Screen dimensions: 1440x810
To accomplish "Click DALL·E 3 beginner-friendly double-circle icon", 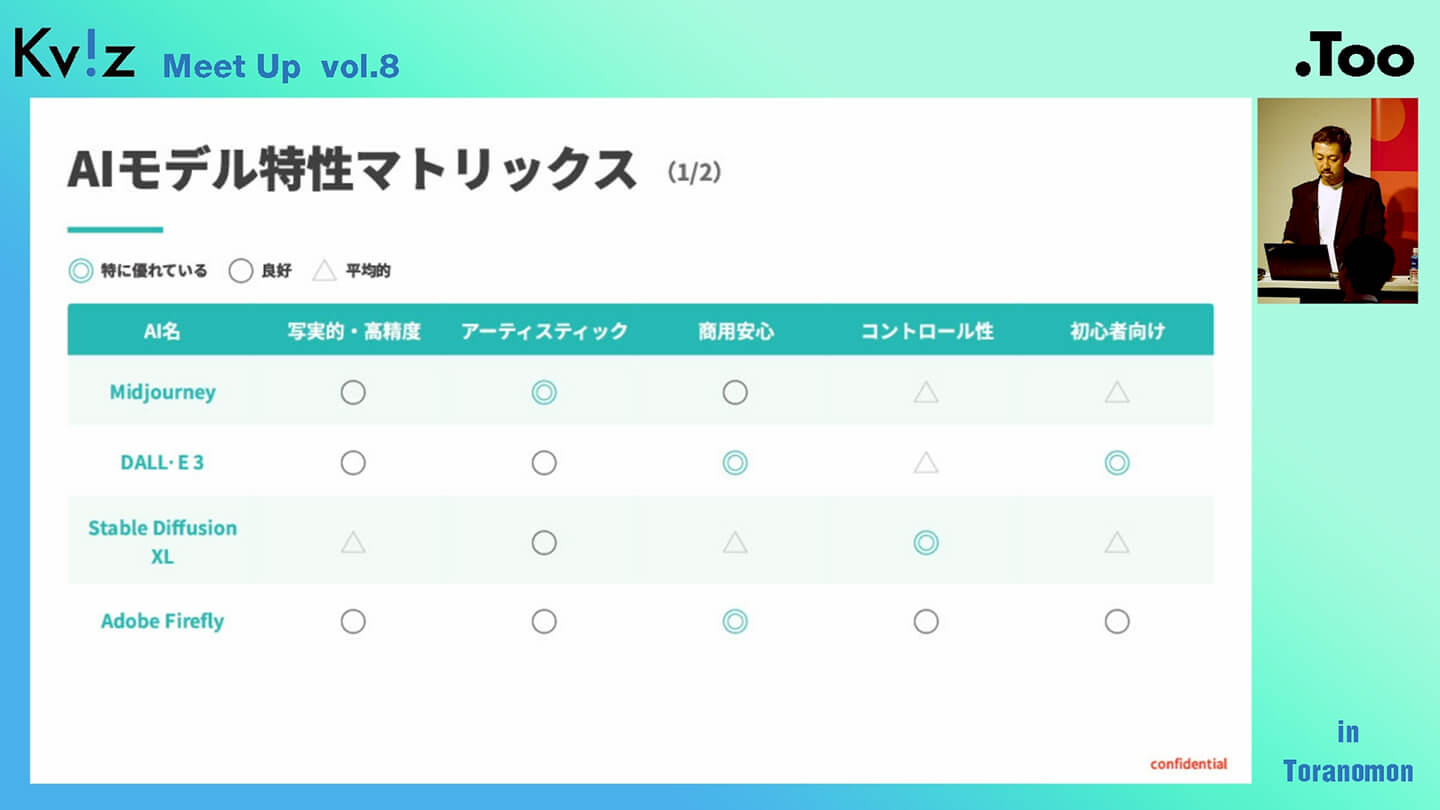I will pos(1117,463).
